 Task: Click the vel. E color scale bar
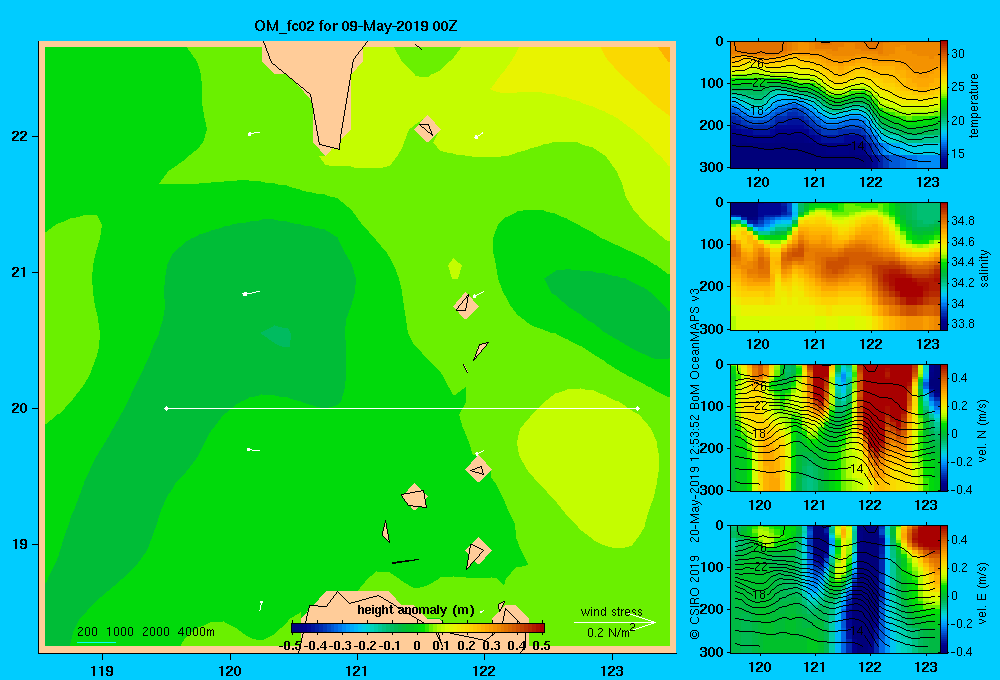coord(943,589)
